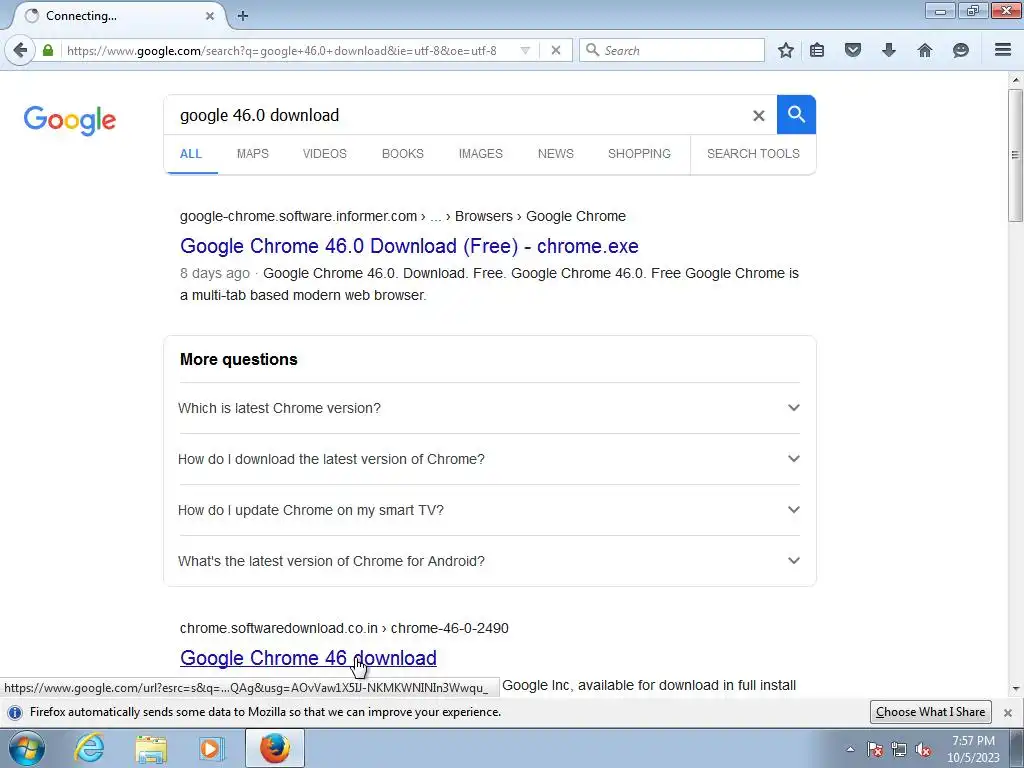Click the info icon in notification bar
This screenshot has width=1024, height=768.
tap(15, 712)
